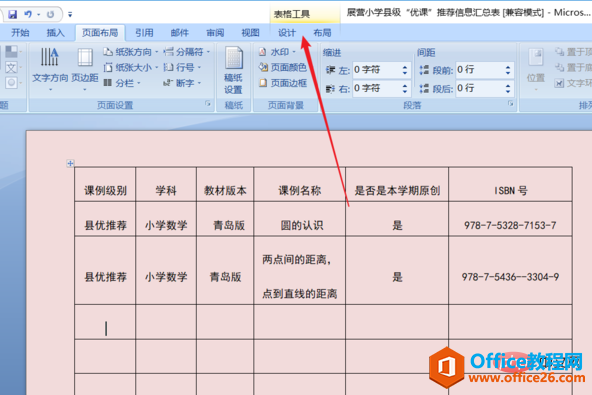Screen dimensions: 592x395
Task: Open 断字 hyphenation dropdown
Action: [182, 83]
